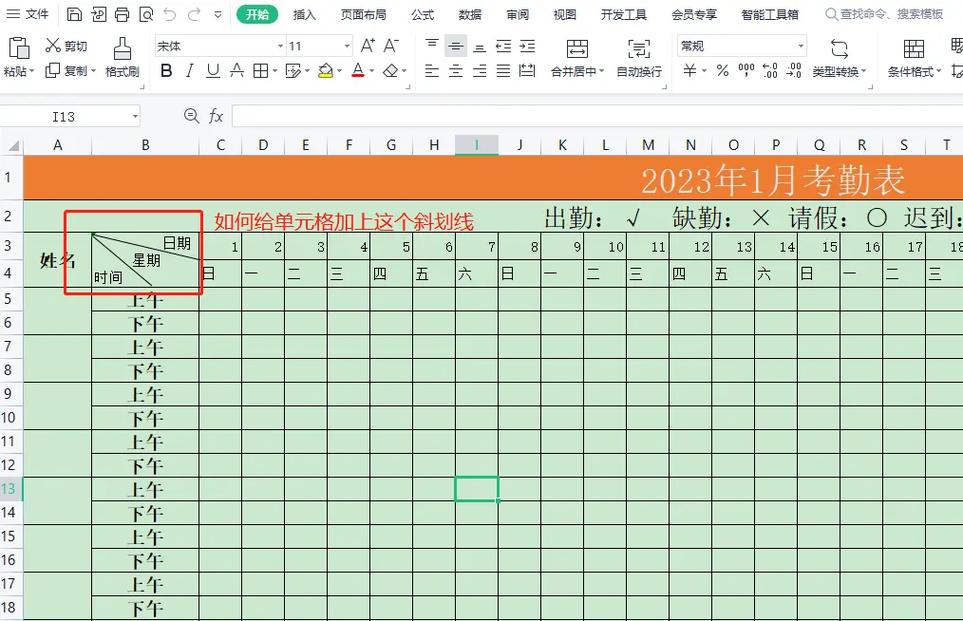Click the eraser clear-format icon
Image resolution: width=963 pixels, height=621 pixels.
click(391, 71)
